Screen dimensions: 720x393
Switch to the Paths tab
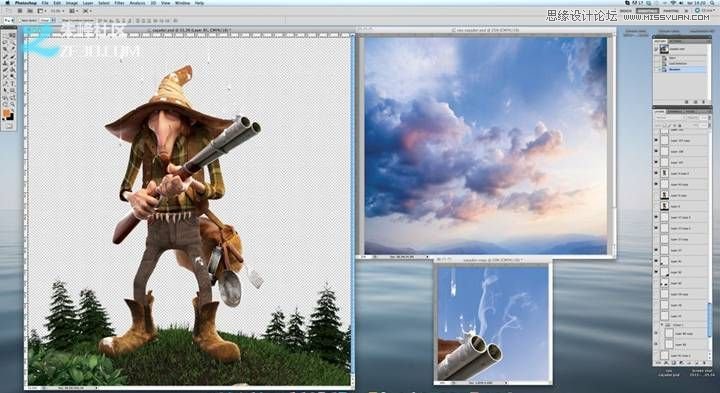[690, 112]
